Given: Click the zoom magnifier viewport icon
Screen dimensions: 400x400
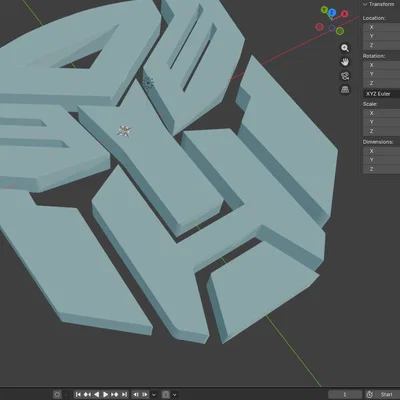Looking at the screenshot, I should (345, 48).
